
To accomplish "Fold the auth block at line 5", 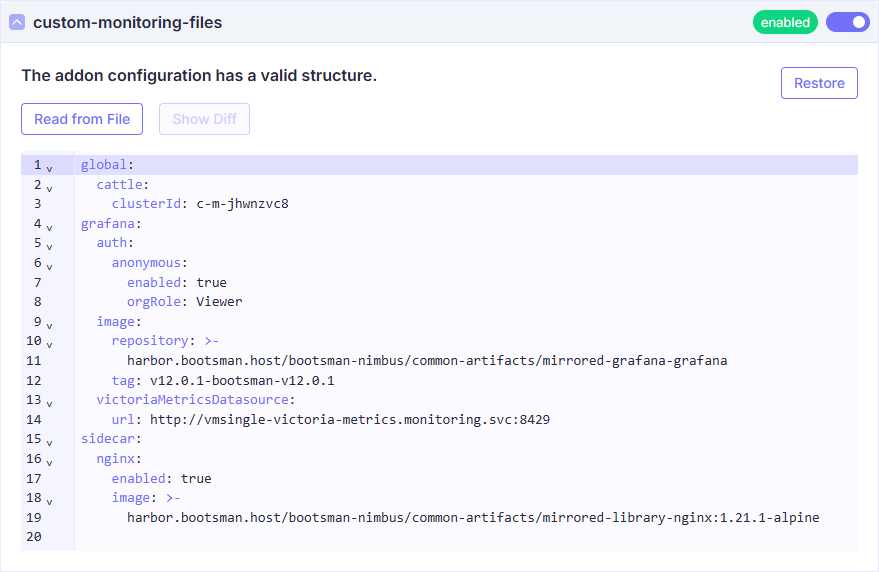I will [x=49, y=245].
